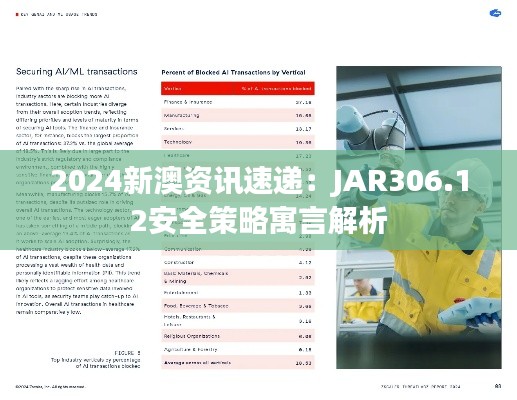Click the value in the Finance & Insurance row
517x400 pixels.
point(303,102)
